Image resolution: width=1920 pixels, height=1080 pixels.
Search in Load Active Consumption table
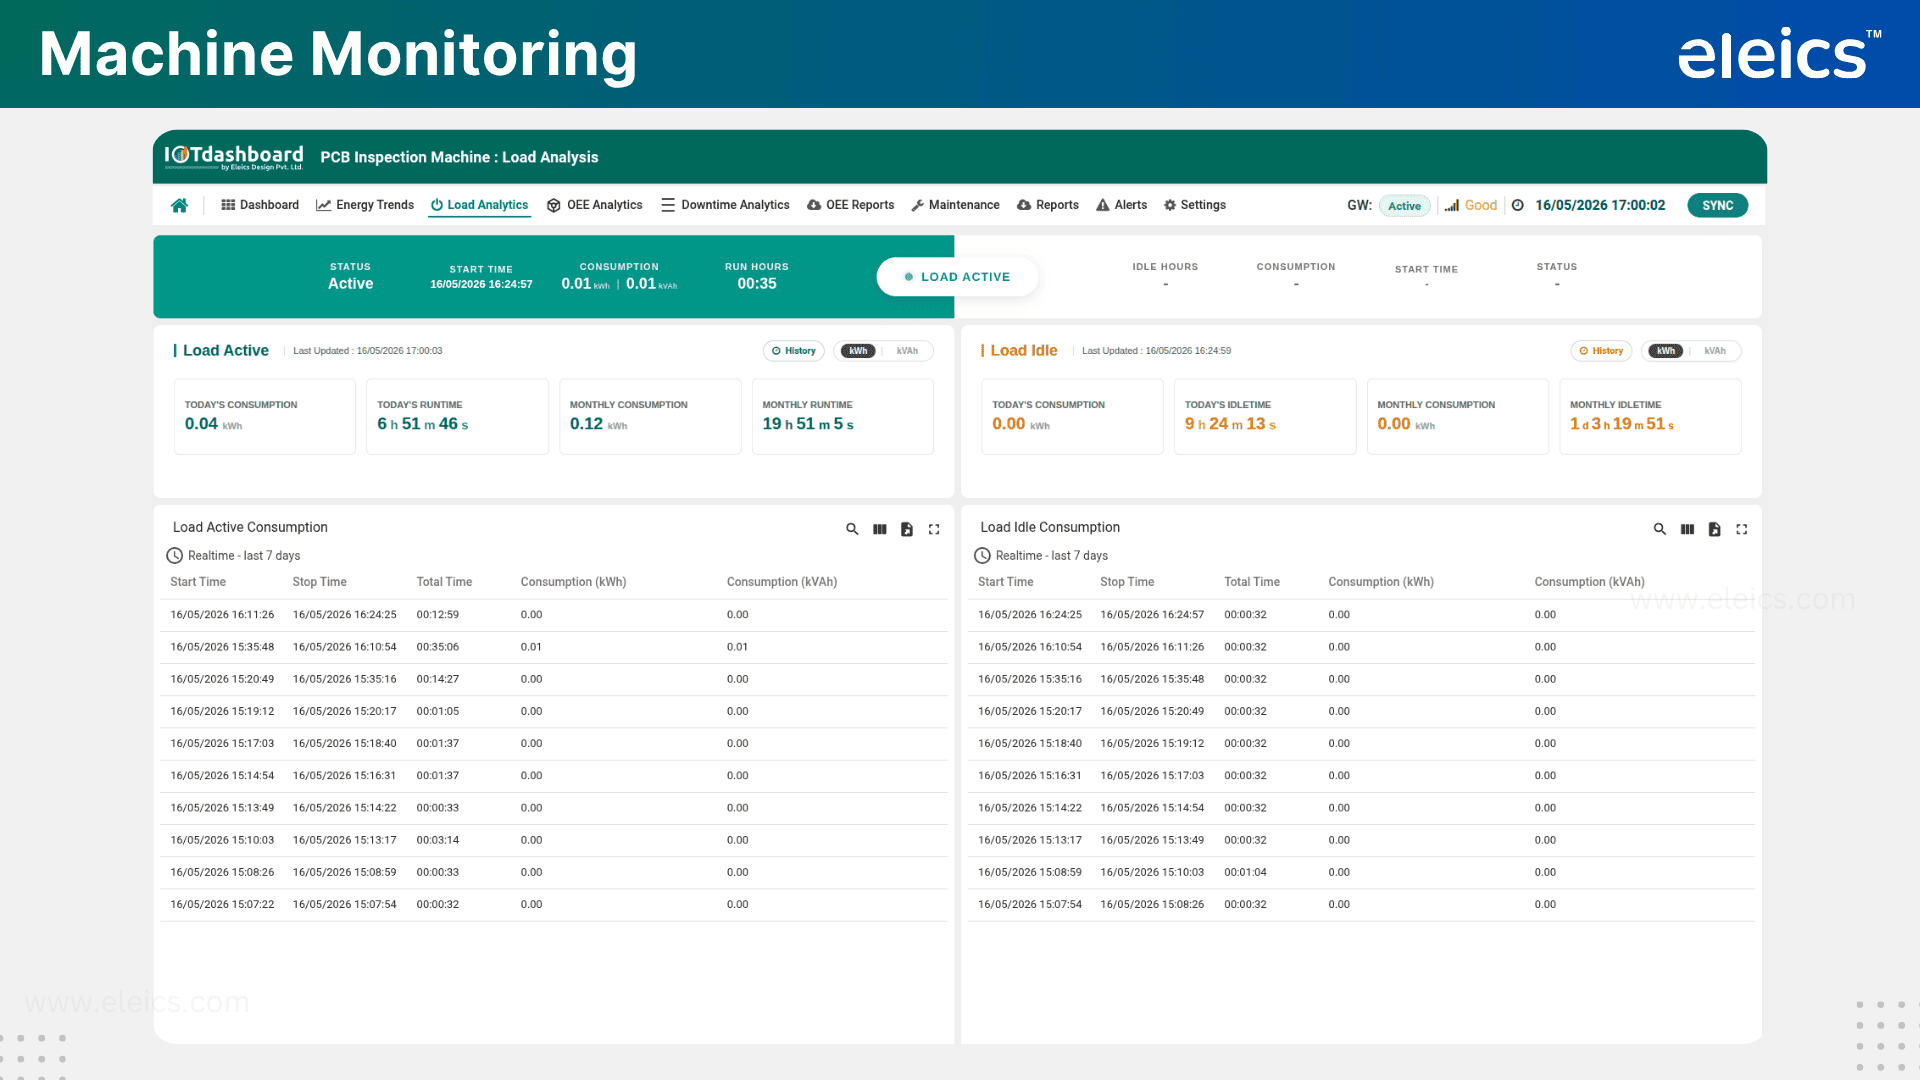pyautogui.click(x=852, y=529)
